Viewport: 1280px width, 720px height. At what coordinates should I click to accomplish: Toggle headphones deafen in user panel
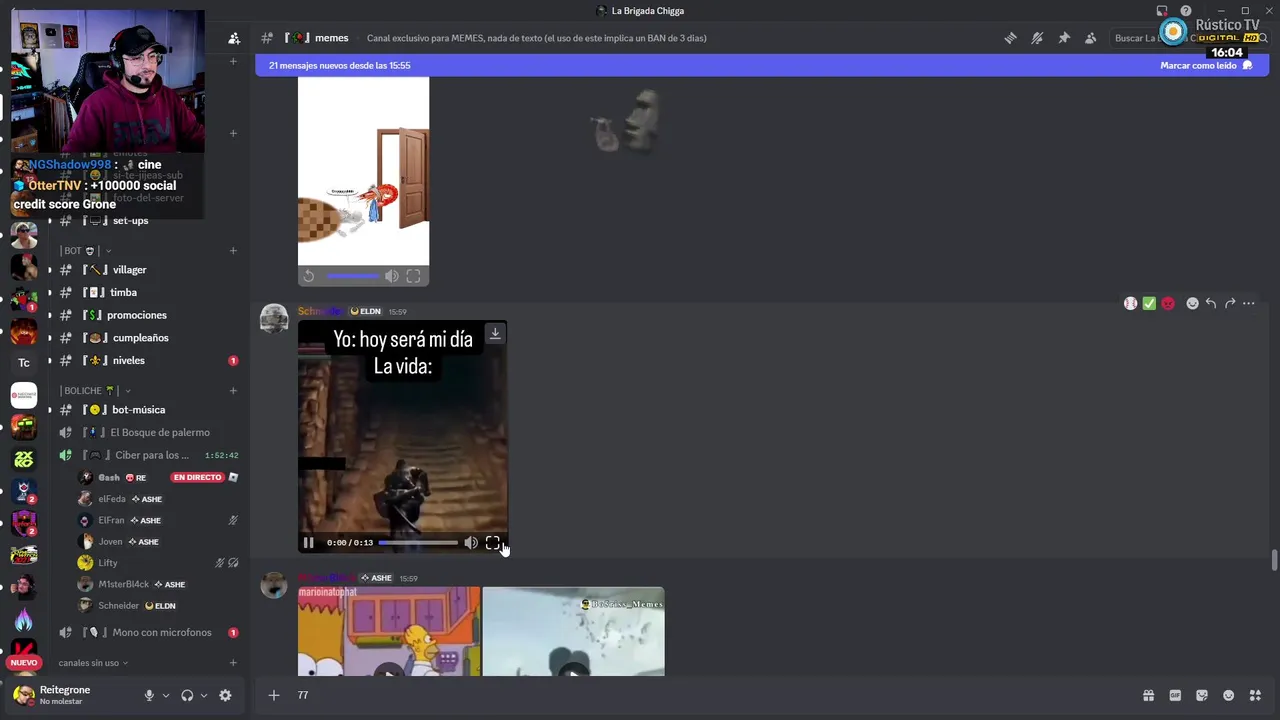tap(187, 695)
